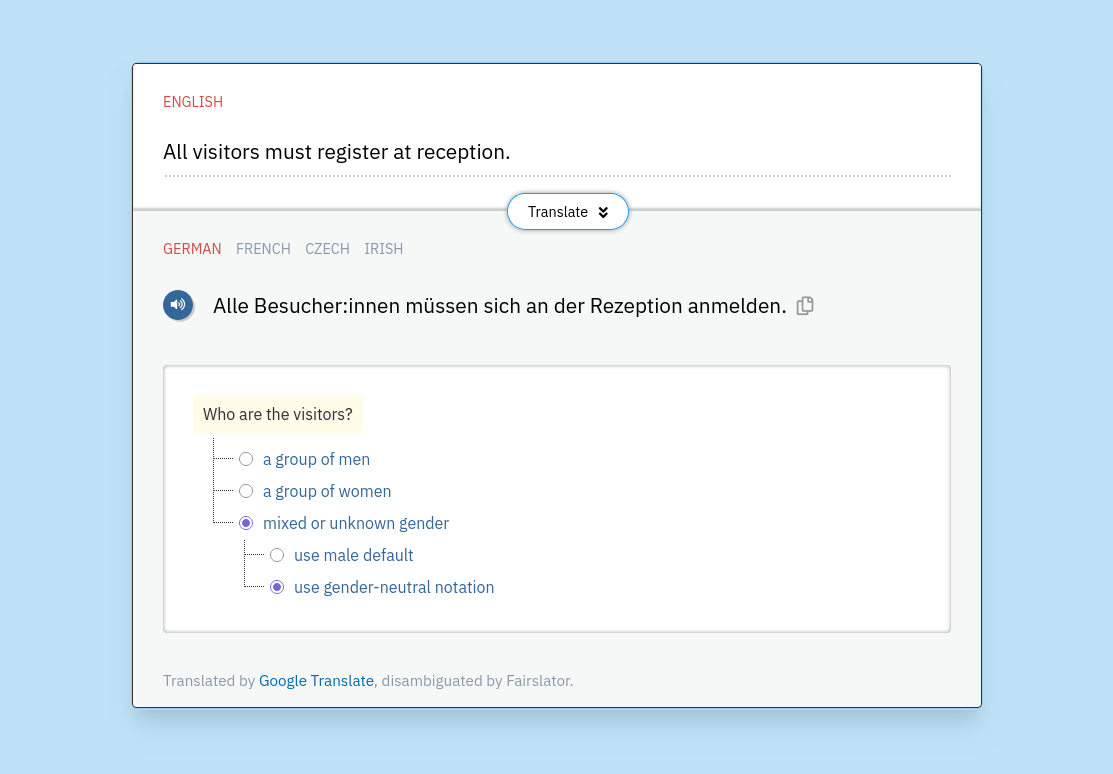Open the Irish translation tab
The height and width of the screenshot is (774, 1113).
(383, 249)
